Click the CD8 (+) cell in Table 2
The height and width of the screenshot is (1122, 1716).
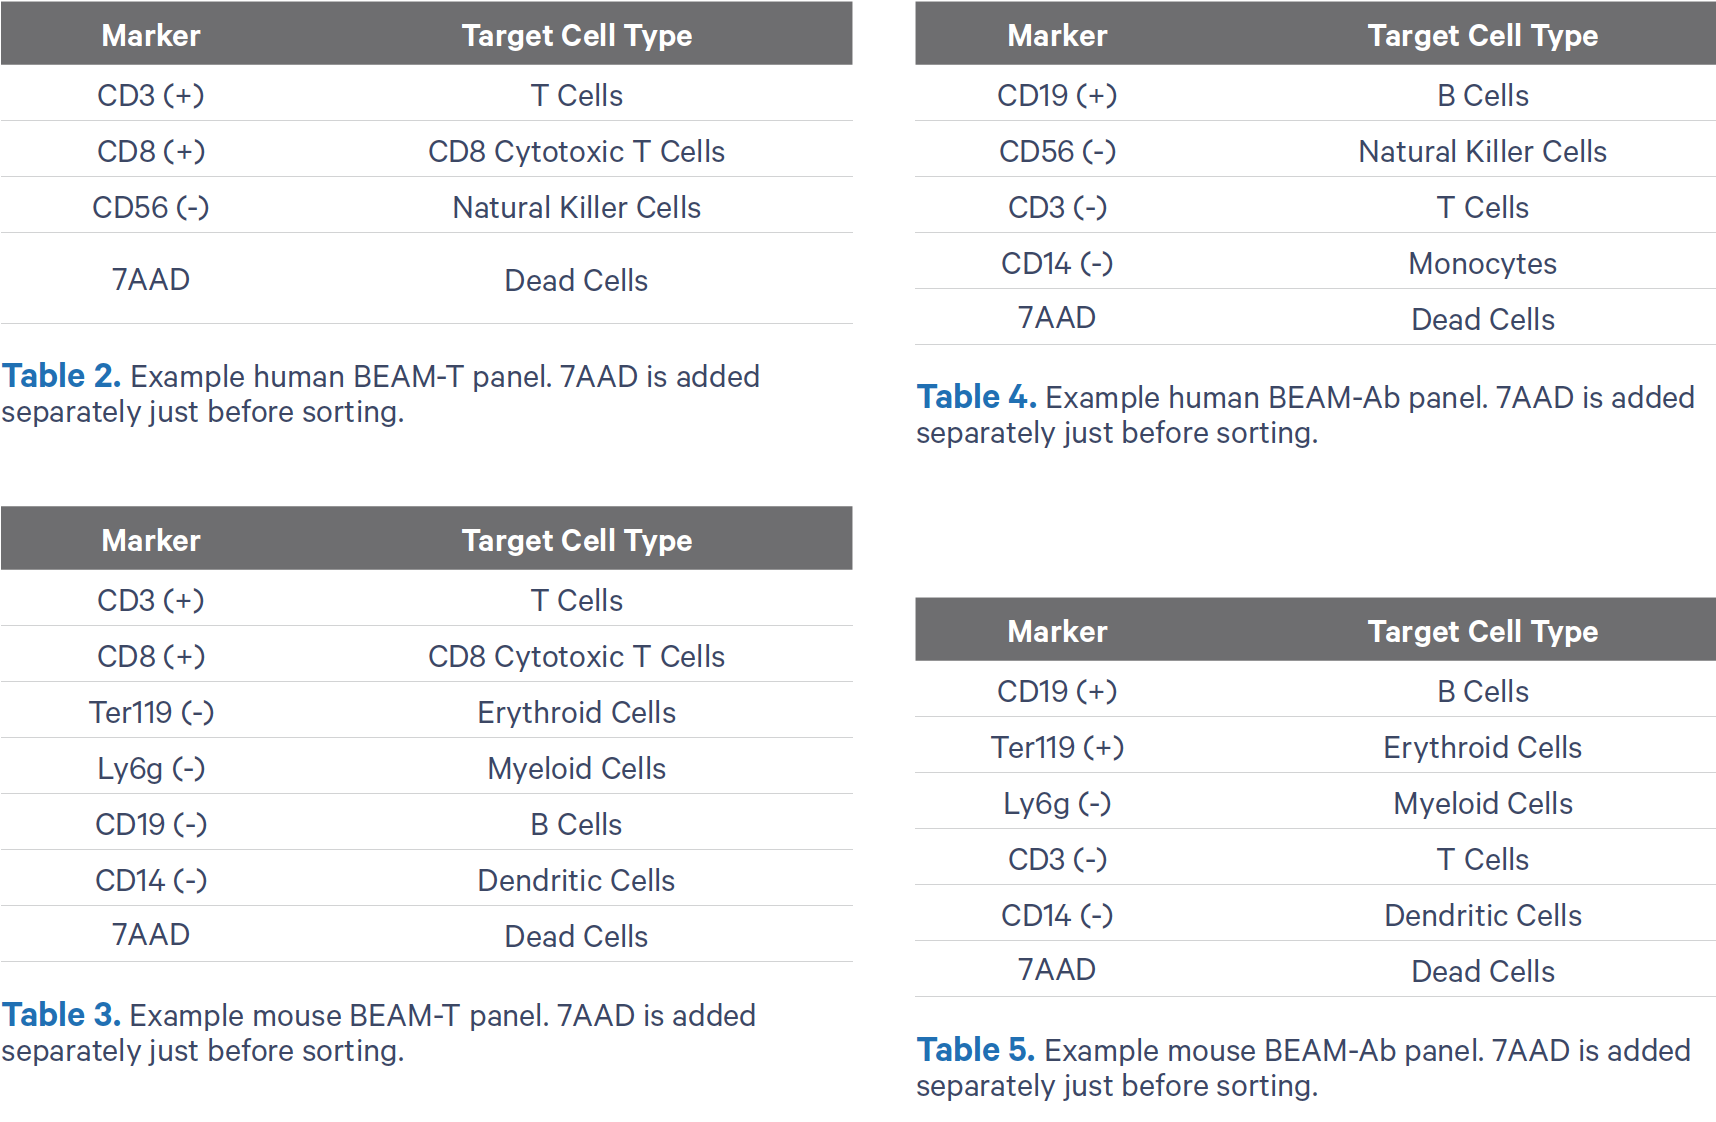point(151,151)
